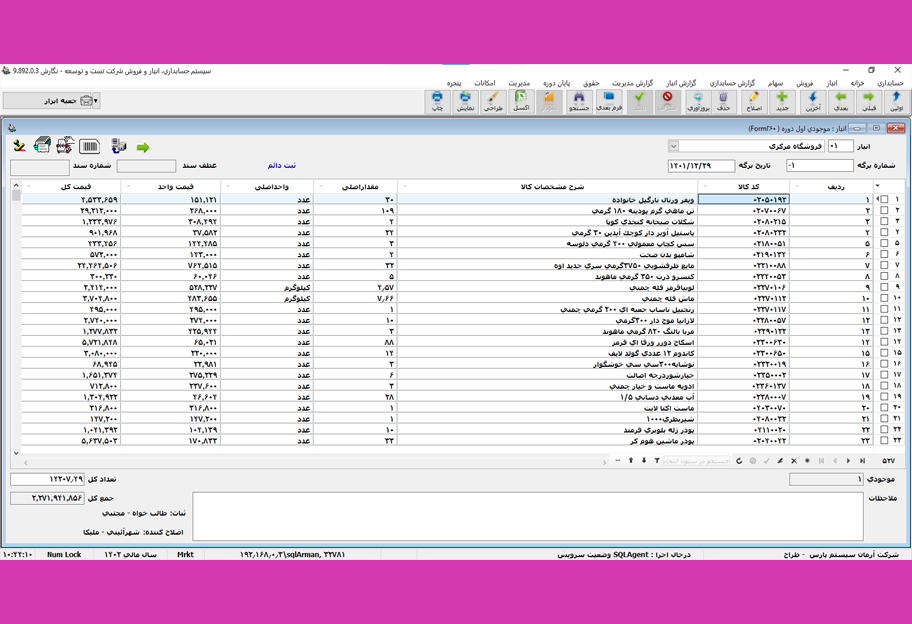
Task: Open the پنجره menu
Action: coord(454,83)
